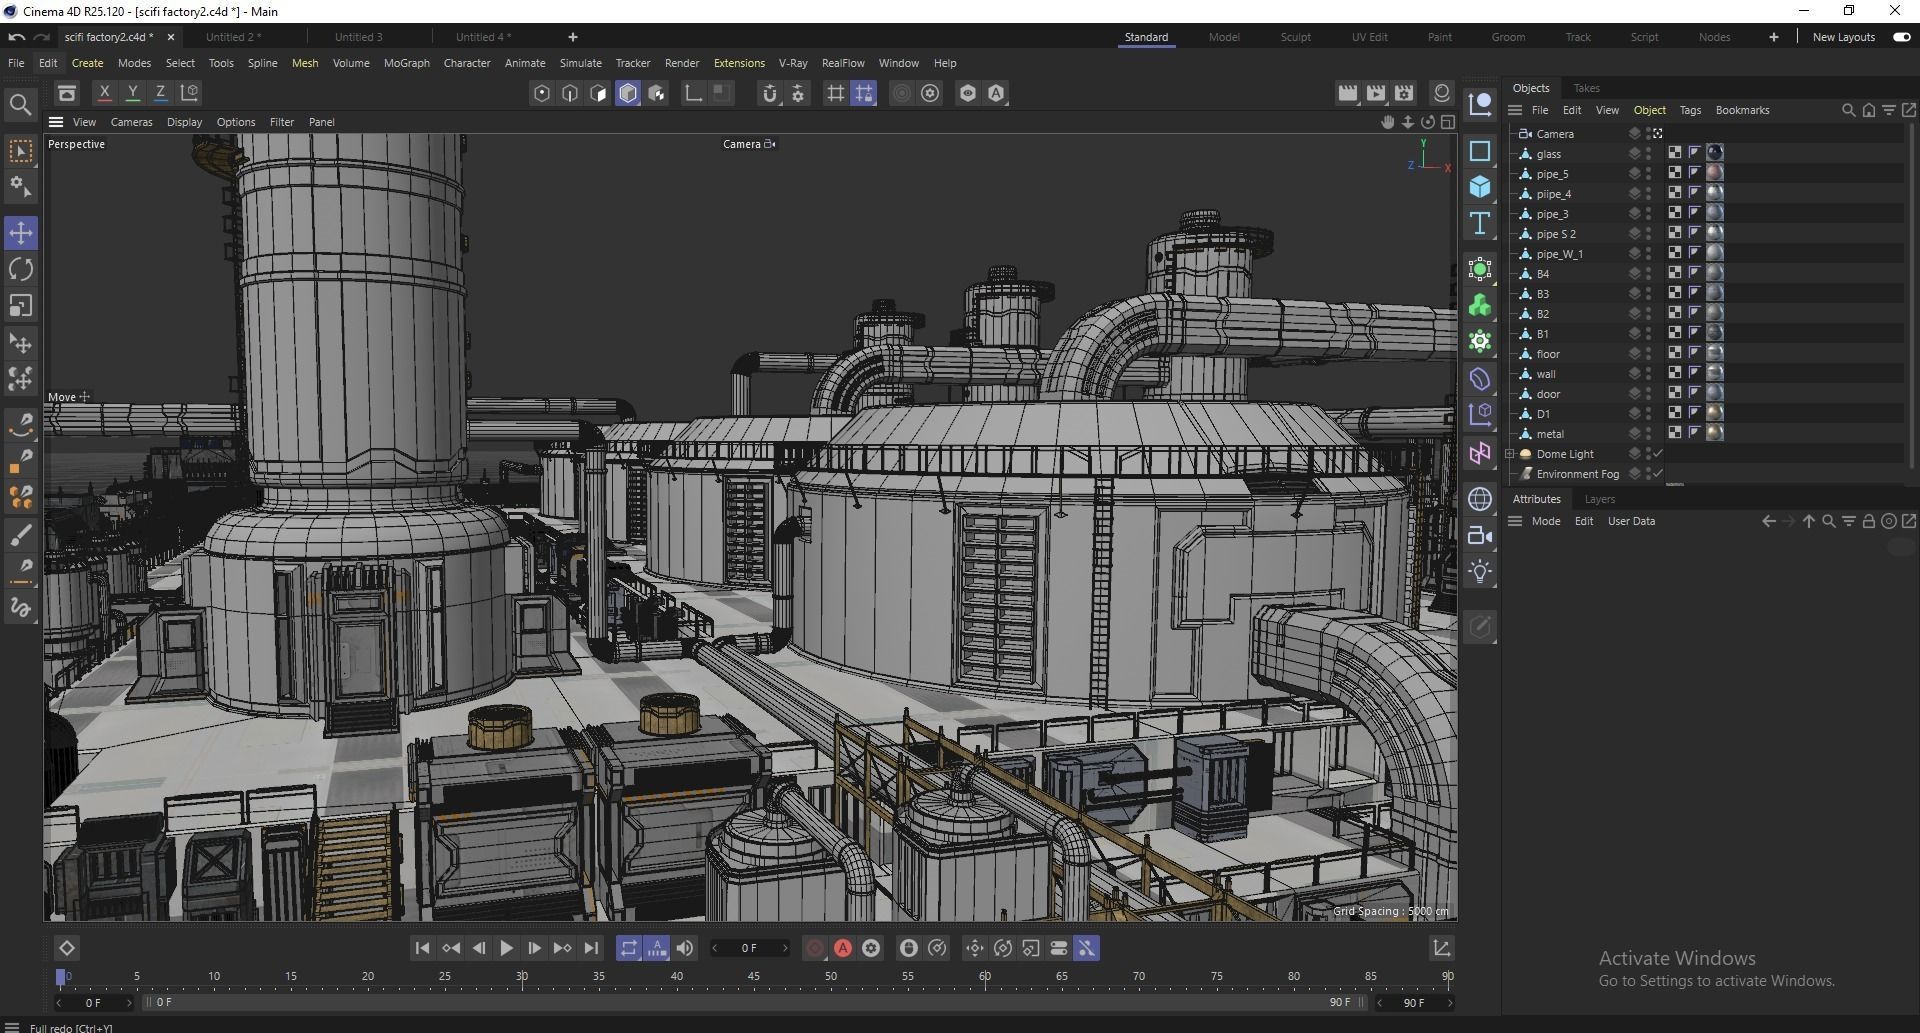Open the Cameras viewport menu

[131, 122]
